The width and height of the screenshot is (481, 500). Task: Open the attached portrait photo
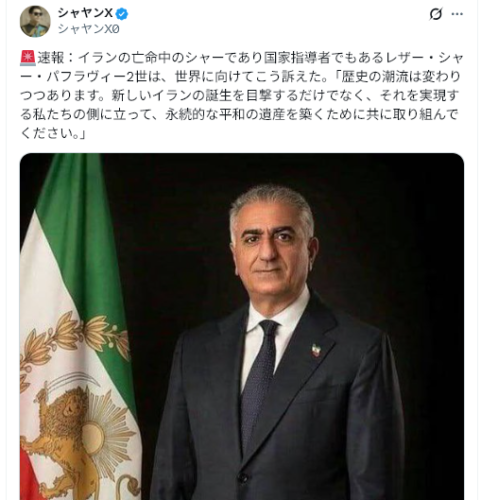tap(242, 327)
